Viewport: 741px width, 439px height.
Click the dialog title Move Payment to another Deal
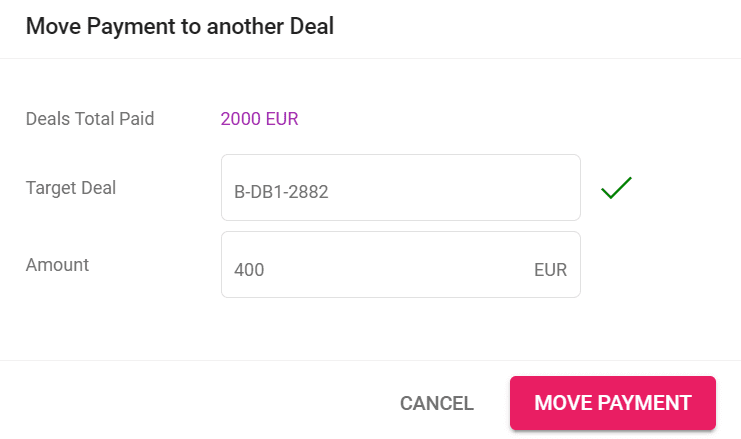click(179, 27)
